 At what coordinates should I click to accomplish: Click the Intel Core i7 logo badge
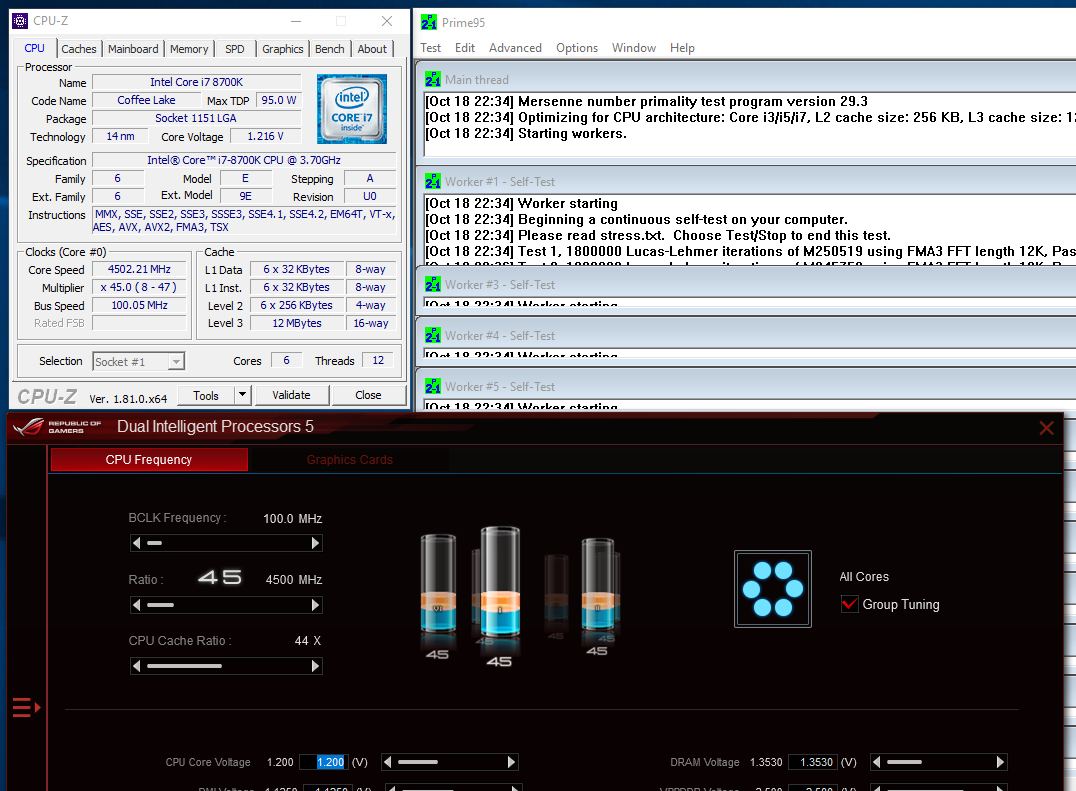pos(352,108)
